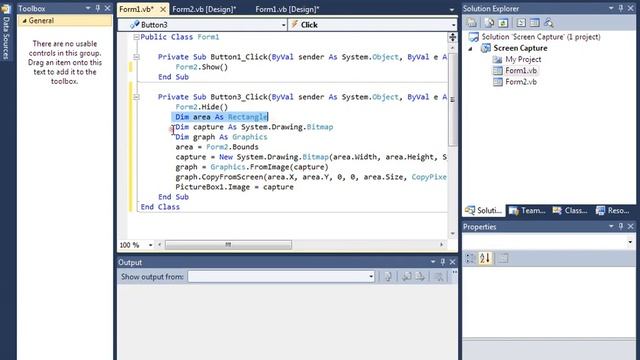Collapse the Button1_Click sub outline
This screenshot has height=360, width=640.
[x=136, y=57]
